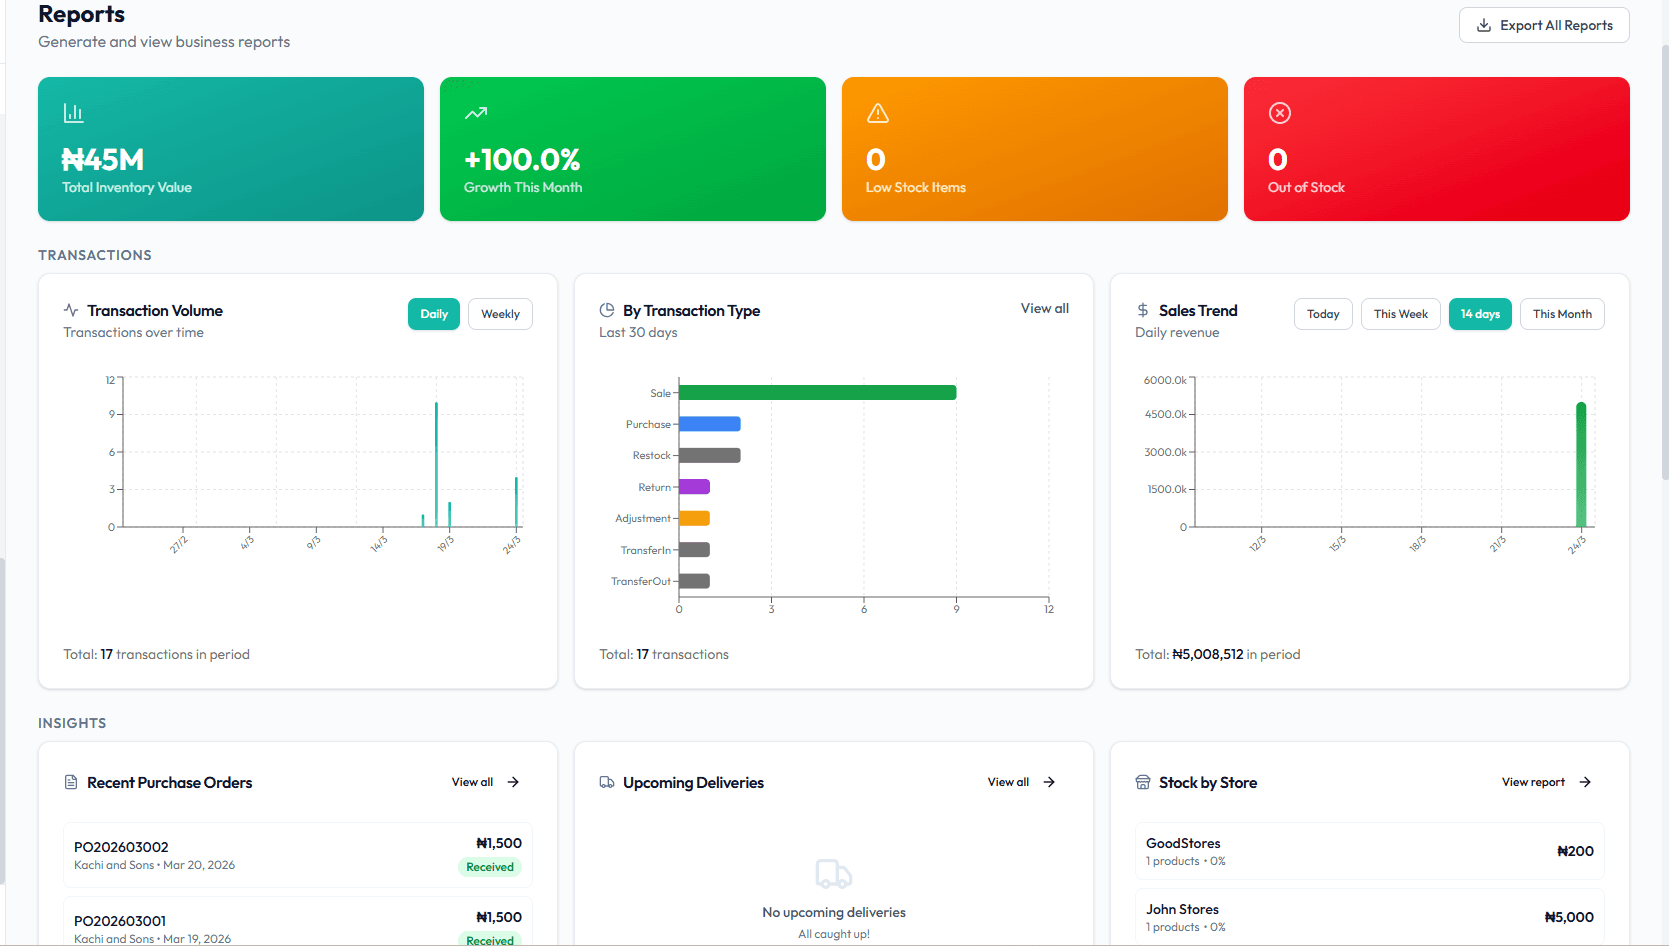Viewport: 1669px width, 946px height.
Task: Select This Month in Sales Trend
Action: tap(1562, 313)
